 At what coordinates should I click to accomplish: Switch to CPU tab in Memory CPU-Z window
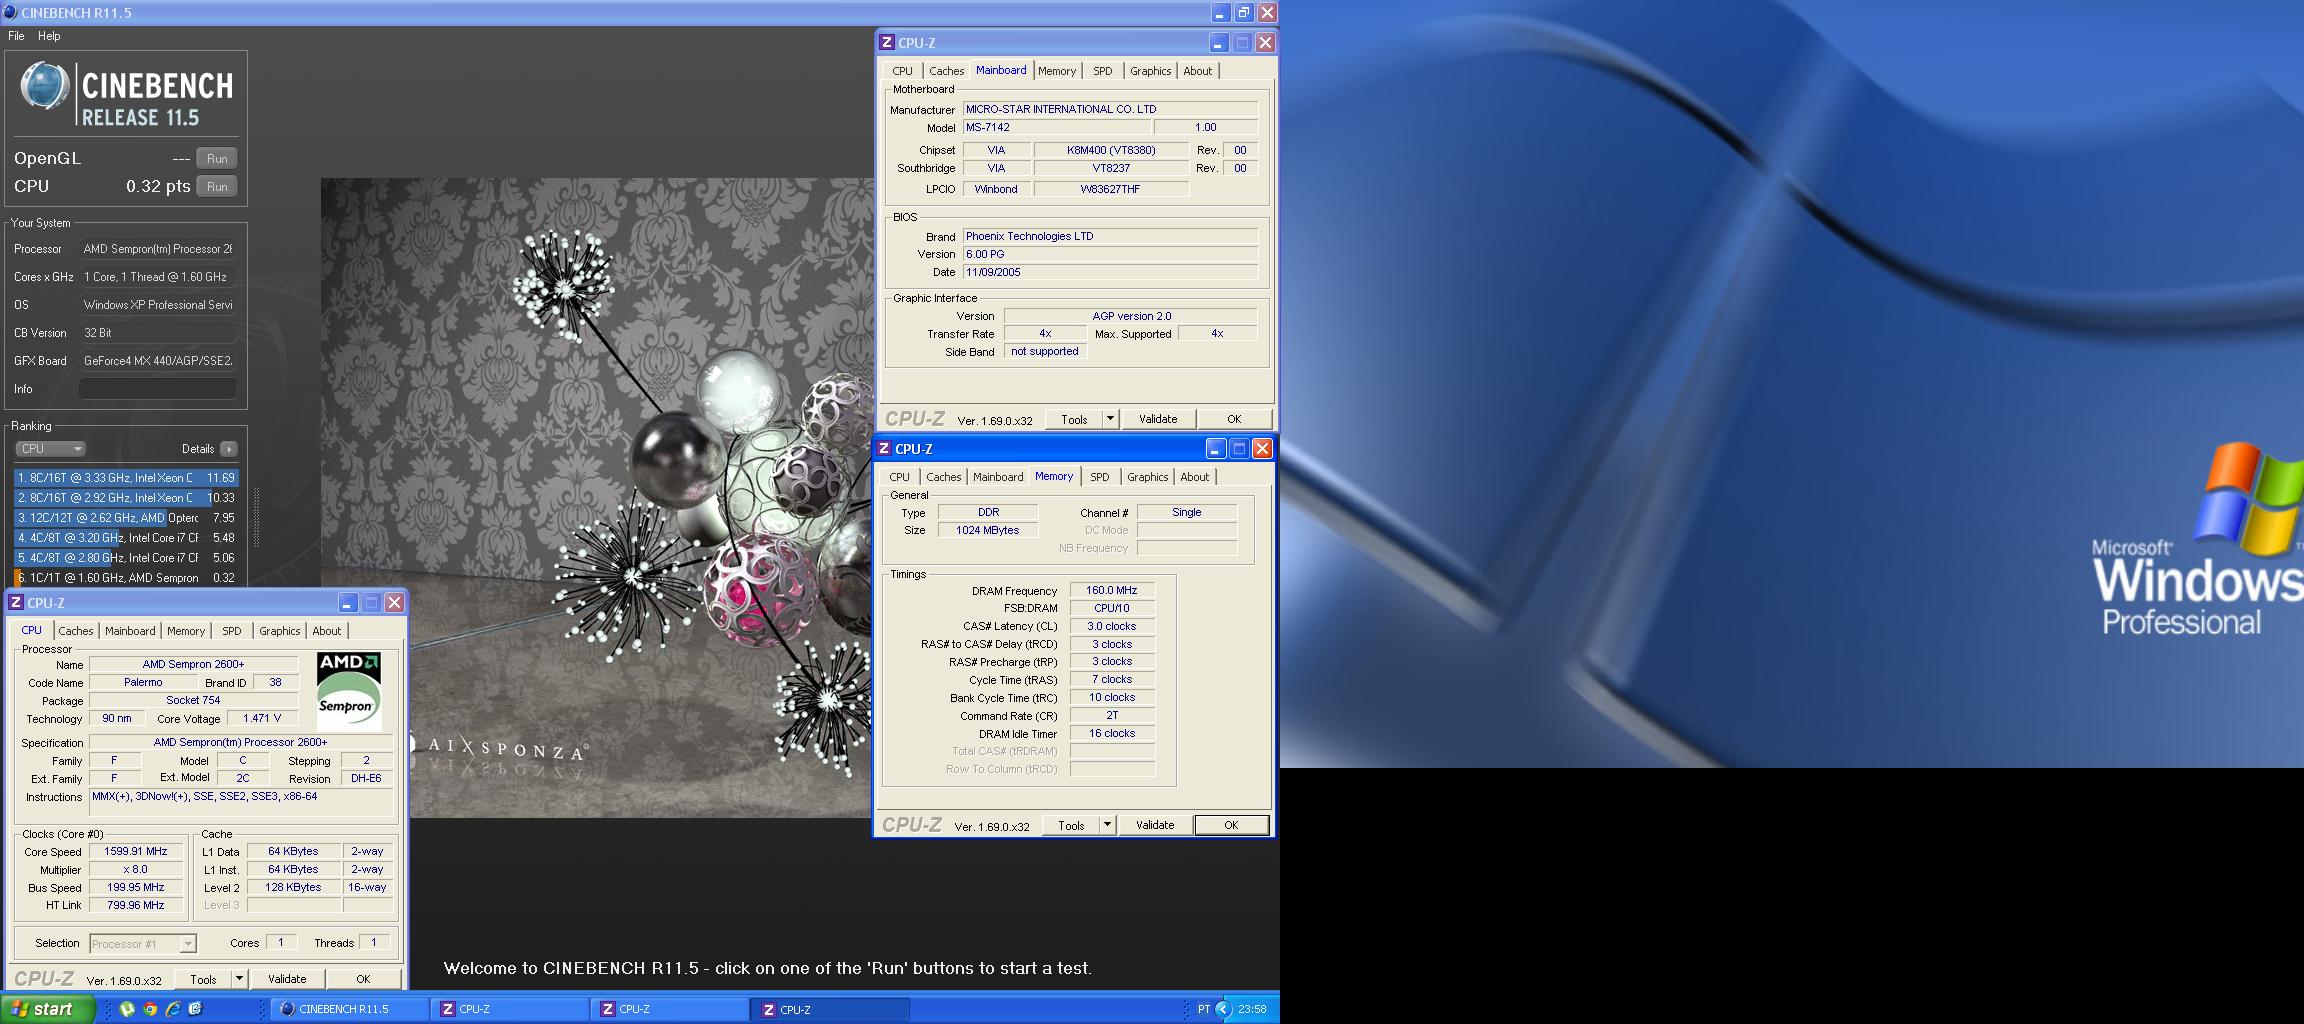pos(899,477)
